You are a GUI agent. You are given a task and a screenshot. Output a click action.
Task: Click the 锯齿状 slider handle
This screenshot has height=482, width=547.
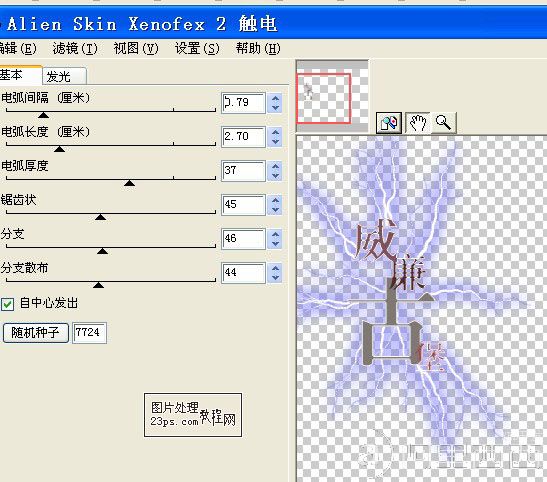[x=100, y=217]
